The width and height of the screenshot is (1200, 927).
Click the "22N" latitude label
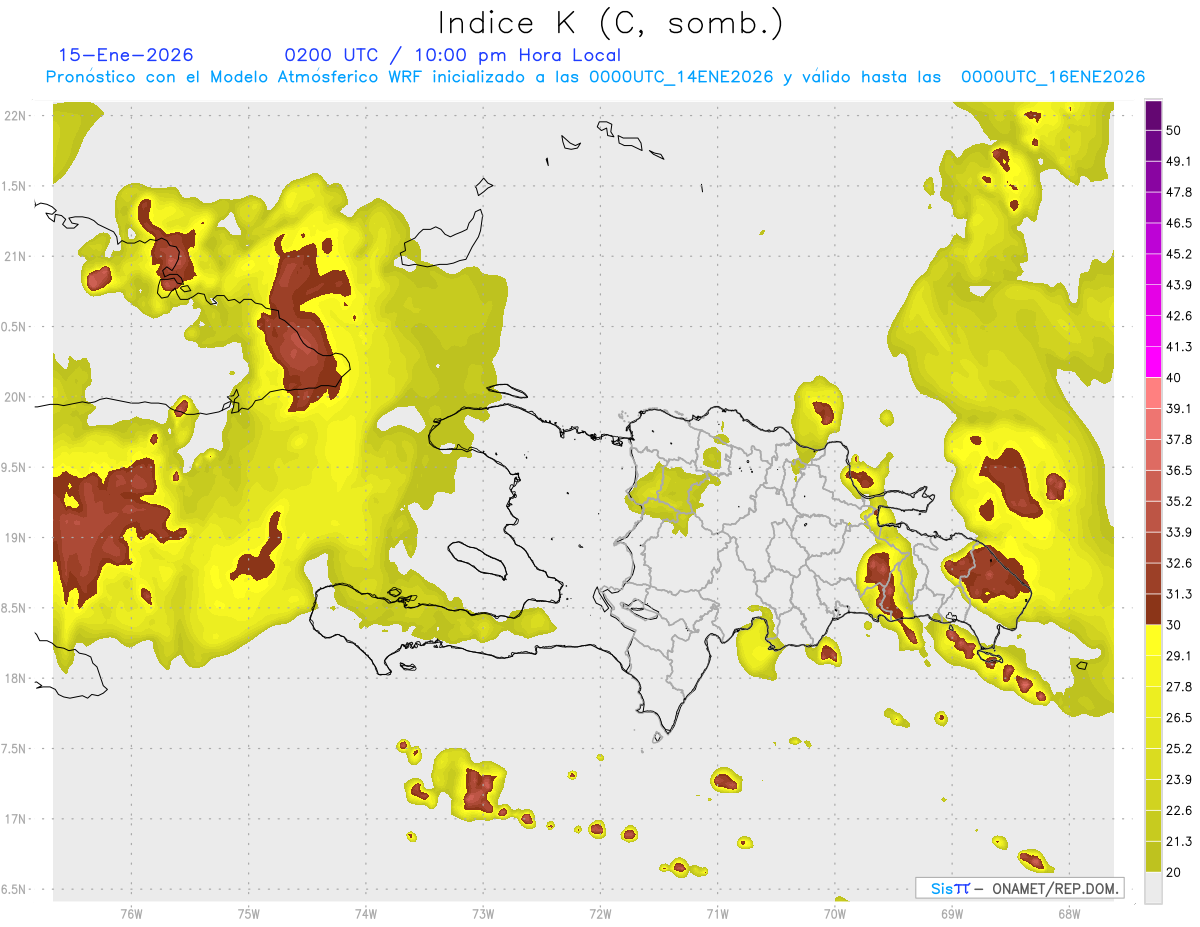[x=16, y=115]
